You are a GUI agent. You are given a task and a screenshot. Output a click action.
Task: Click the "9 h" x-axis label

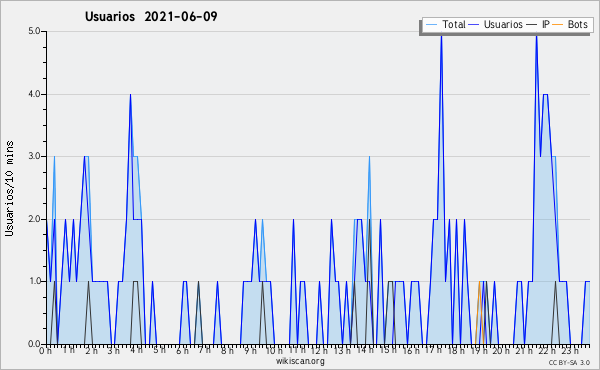click(251, 350)
